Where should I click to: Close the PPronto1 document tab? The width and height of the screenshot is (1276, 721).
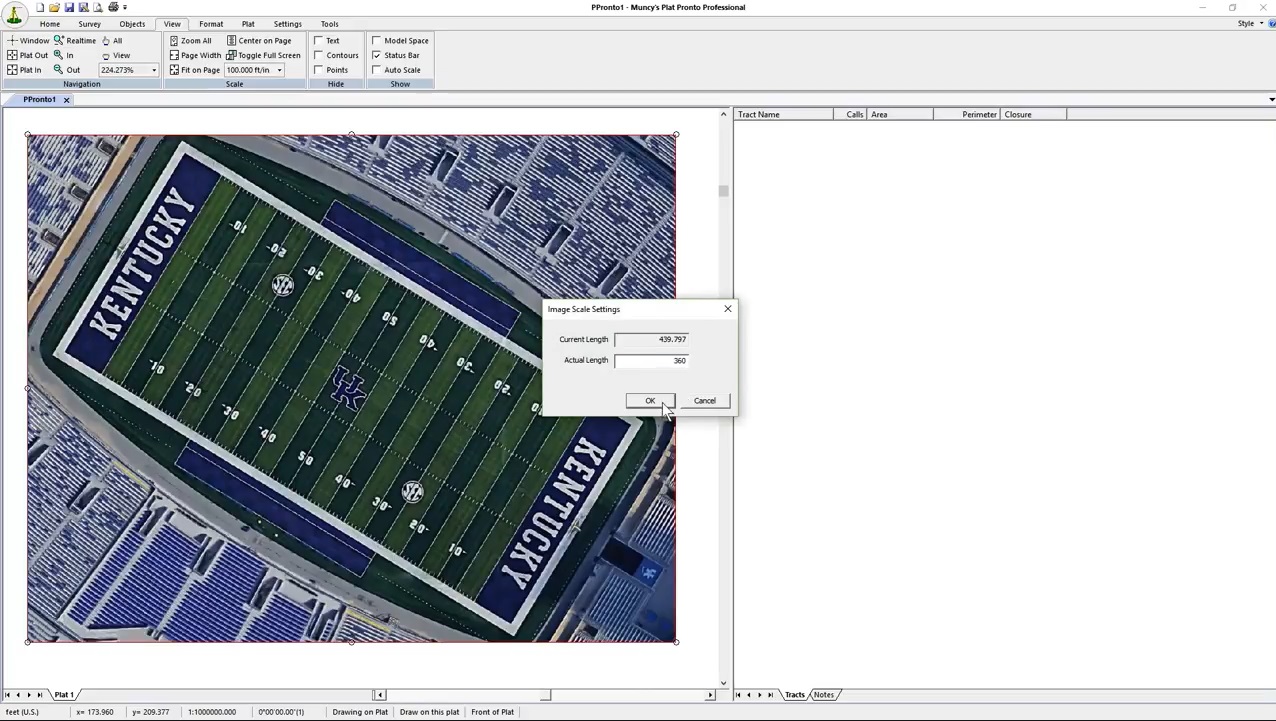click(67, 100)
